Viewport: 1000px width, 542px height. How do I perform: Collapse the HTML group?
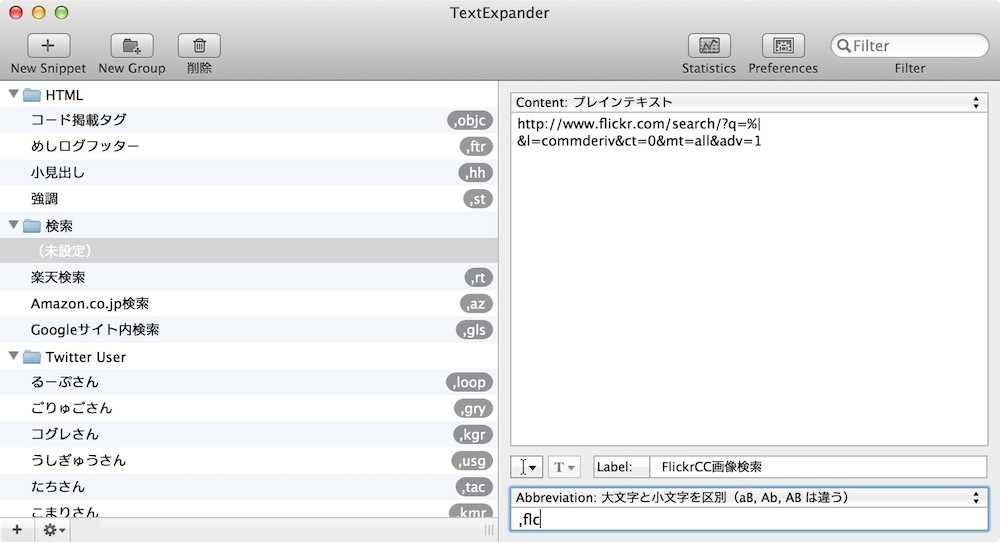coord(13,94)
